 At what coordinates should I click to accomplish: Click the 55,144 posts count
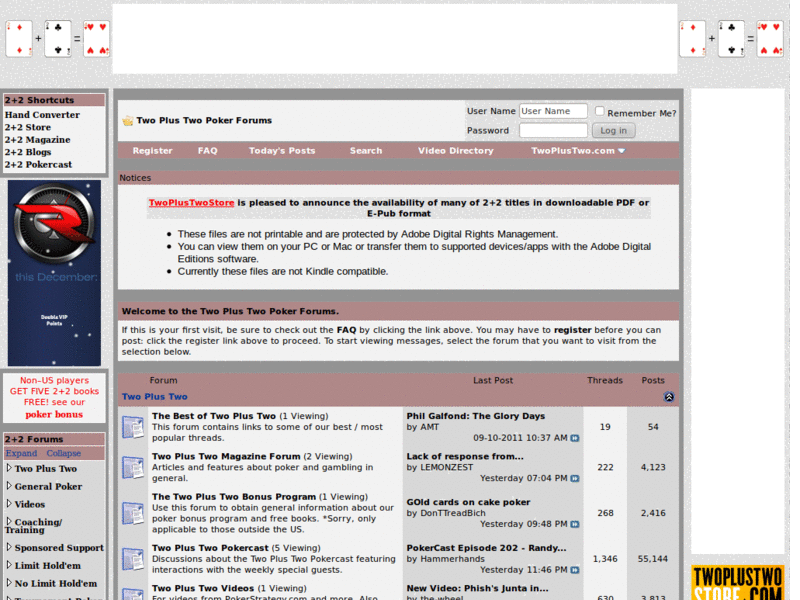653,559
